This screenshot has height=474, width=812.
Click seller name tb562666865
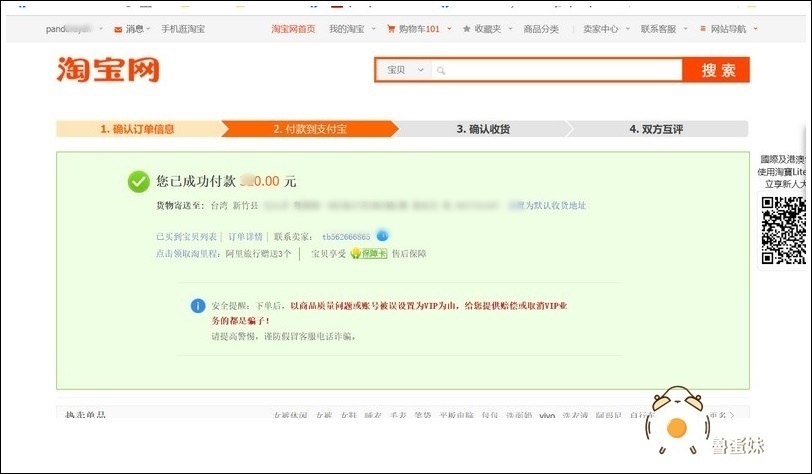pyautogui.click(x=346, y=237)
